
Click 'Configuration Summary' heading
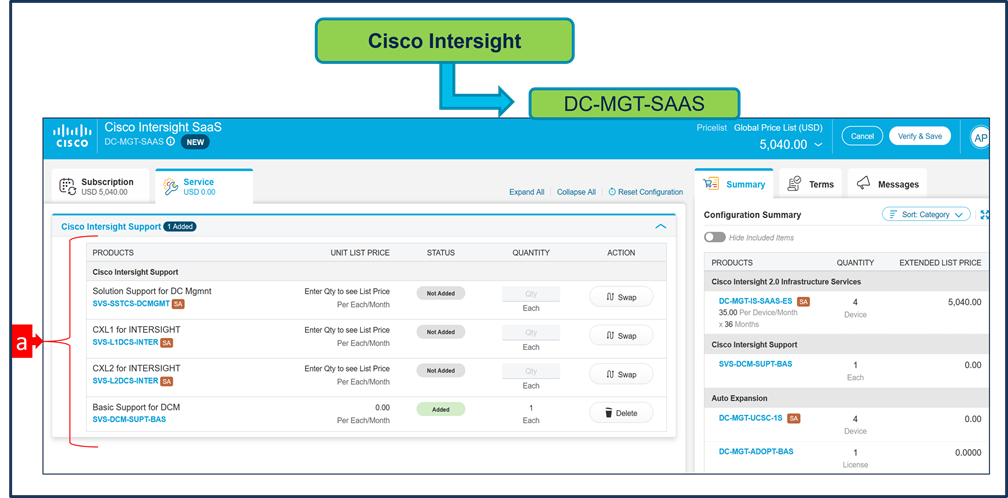[753, 215]
